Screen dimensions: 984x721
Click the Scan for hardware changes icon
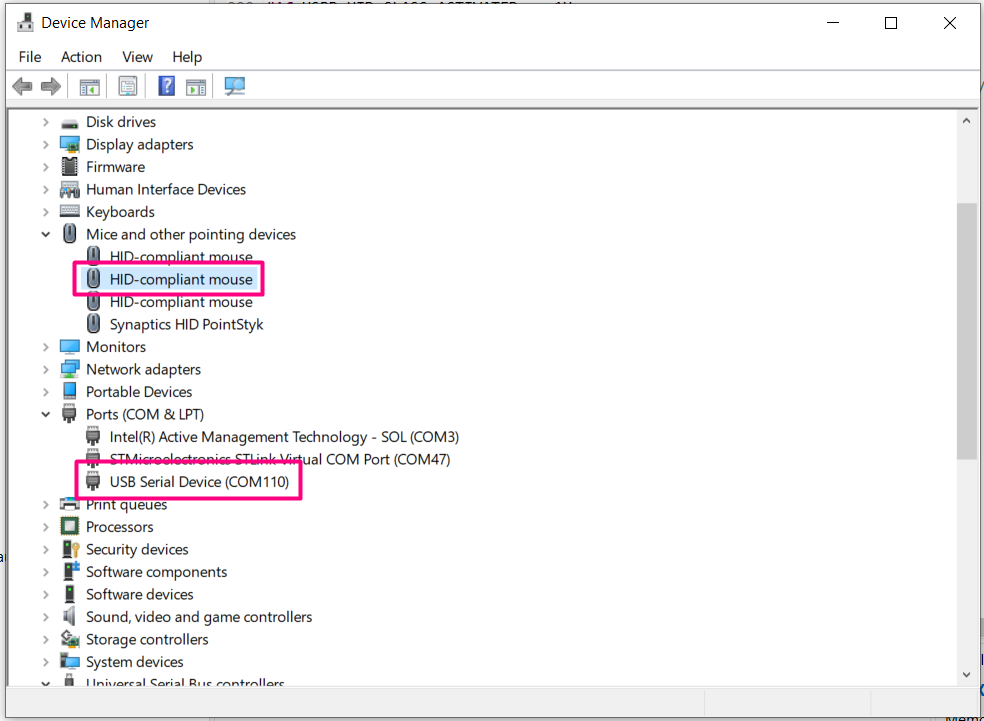coord(234,86)
